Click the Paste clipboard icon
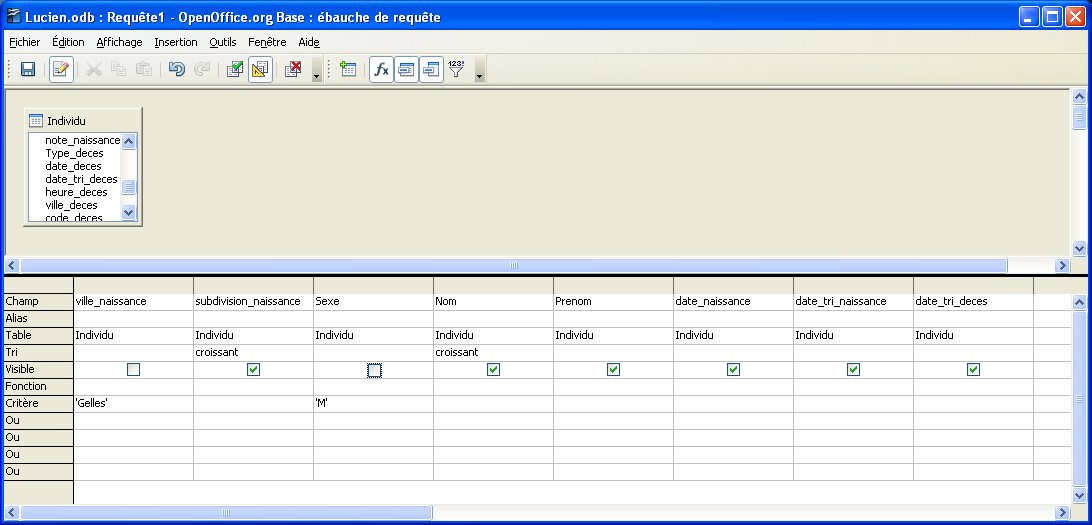 pyautogui.click(x=143, y=70)
